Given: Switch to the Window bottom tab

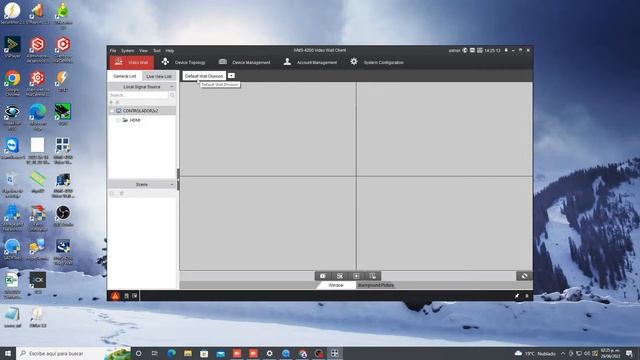Looking at the screenshot, I should point(336,285).
